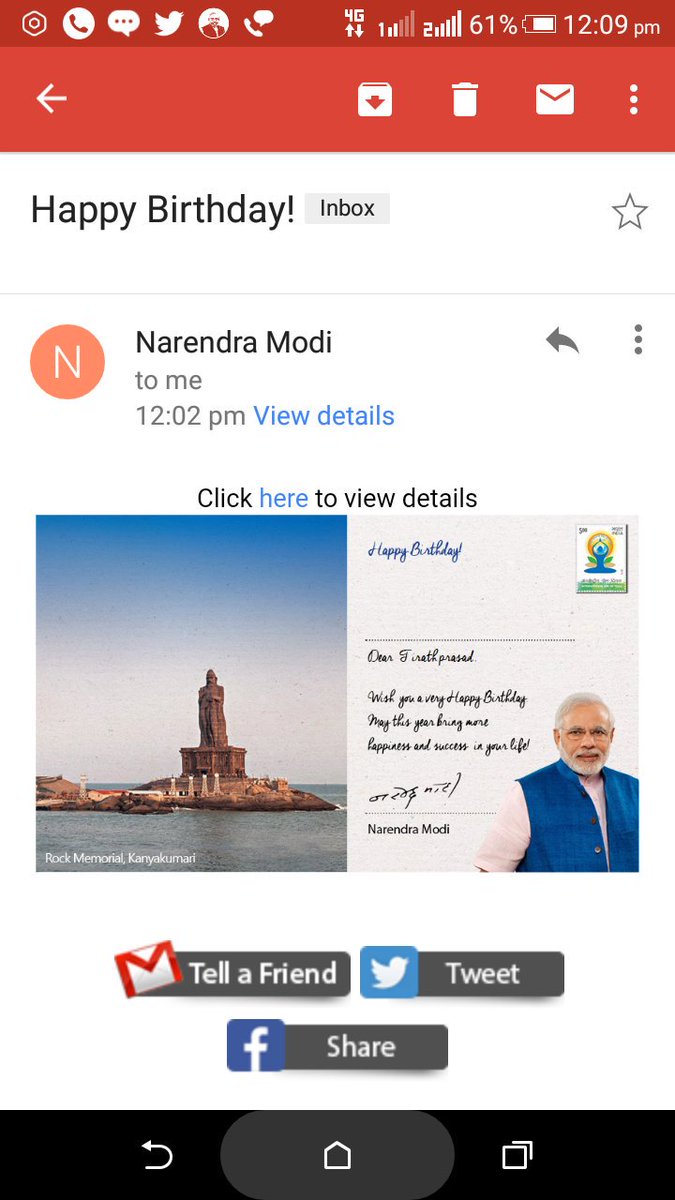Reply using the arrow beside sender name

563,341
